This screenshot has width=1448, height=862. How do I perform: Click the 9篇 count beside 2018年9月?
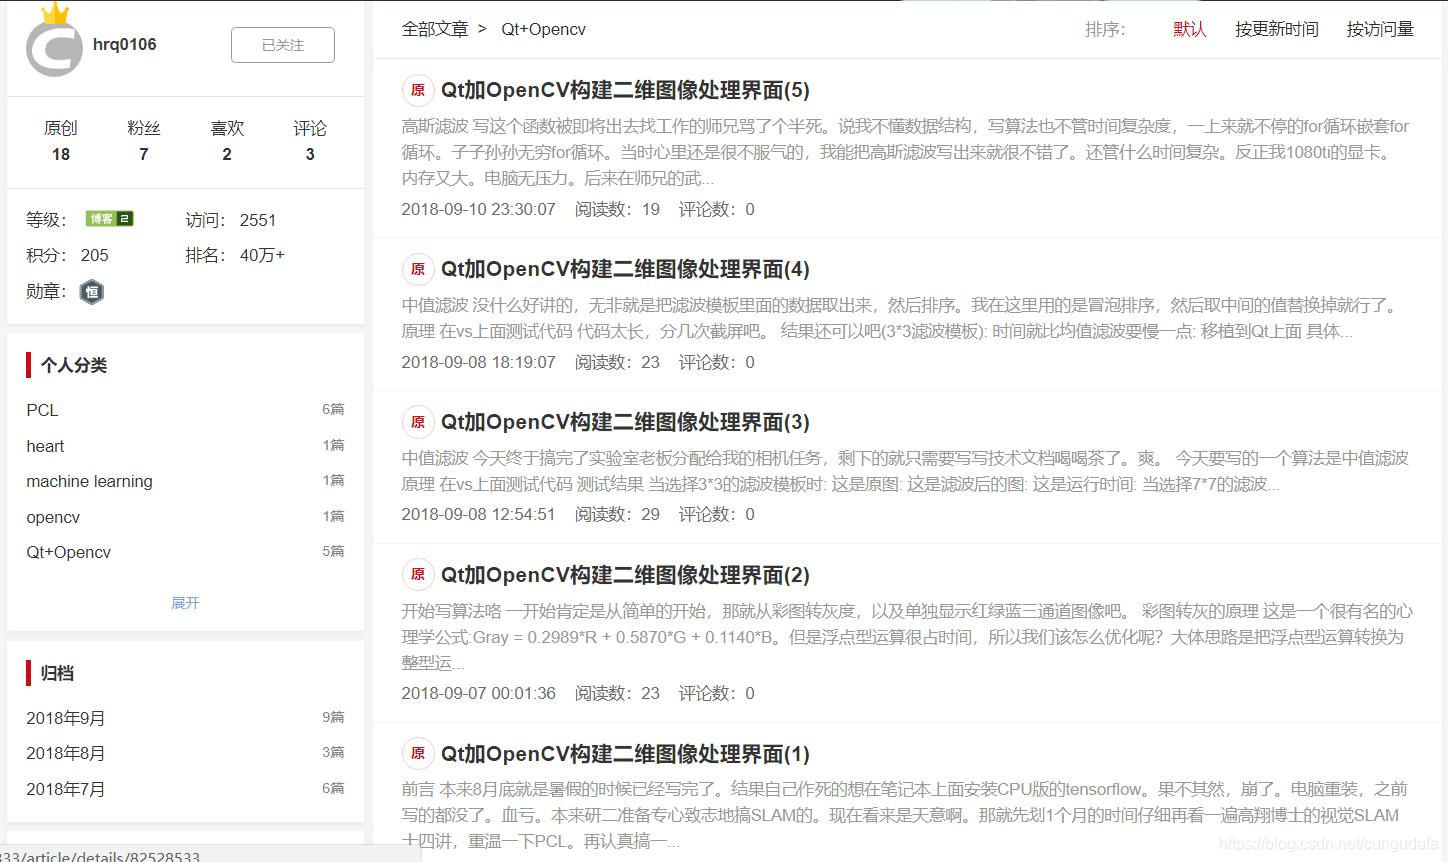(x=333, y=717)
